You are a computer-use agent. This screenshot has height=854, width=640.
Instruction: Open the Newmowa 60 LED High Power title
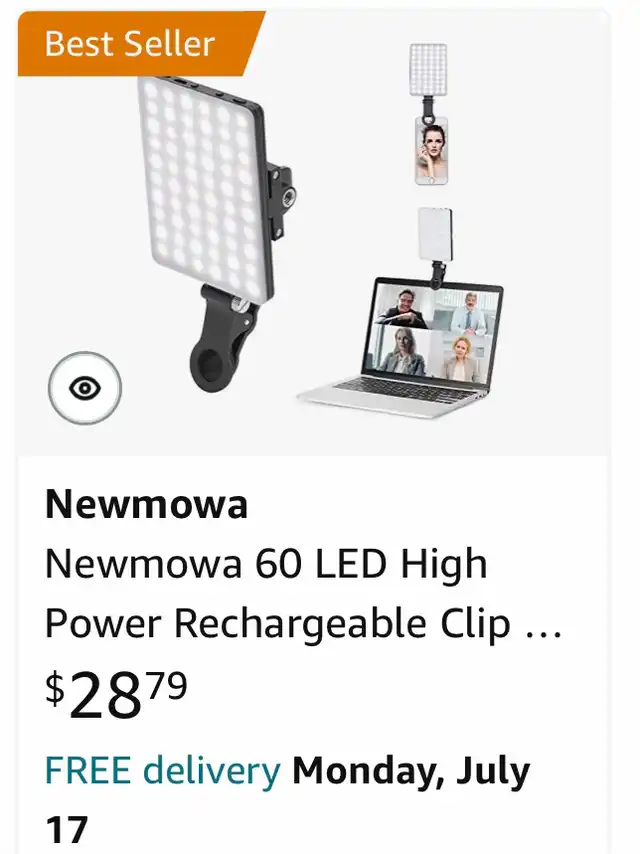pos(266,563)
